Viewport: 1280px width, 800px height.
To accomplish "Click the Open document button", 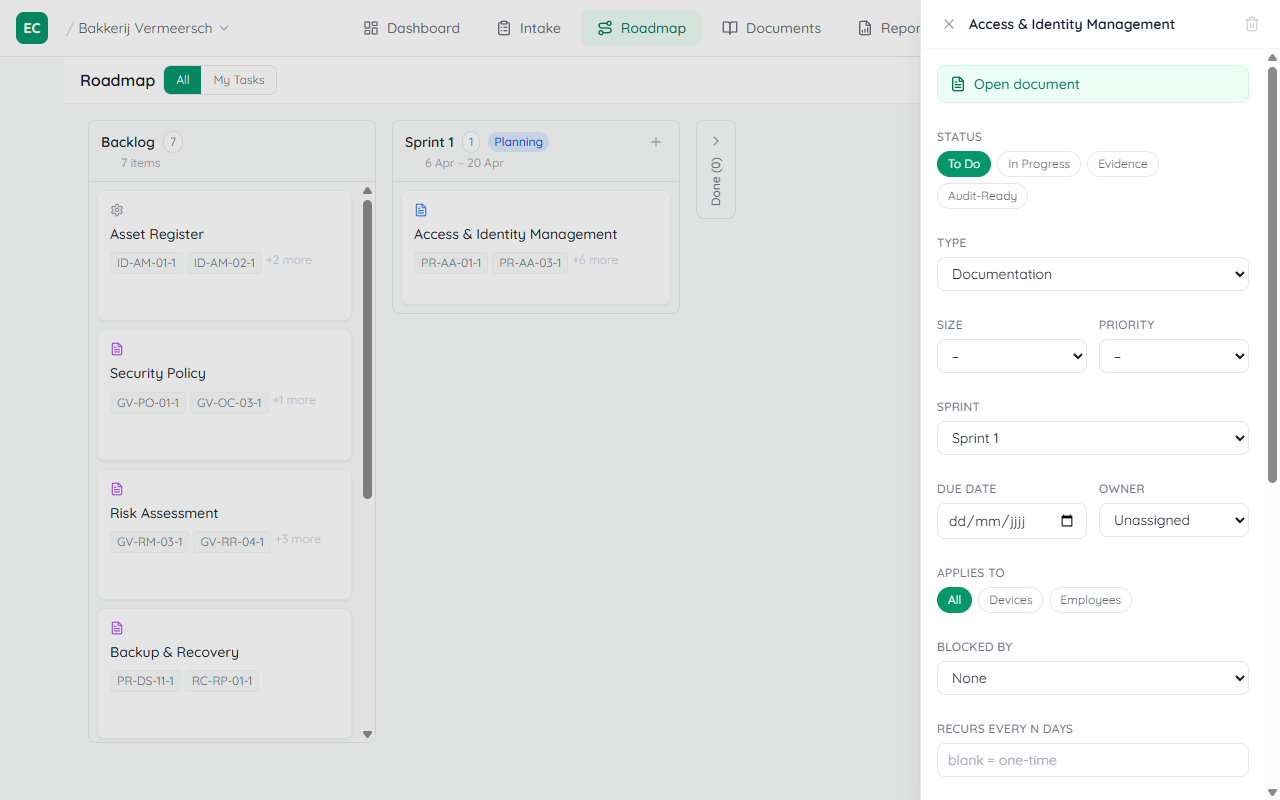I will [1092, 84].
